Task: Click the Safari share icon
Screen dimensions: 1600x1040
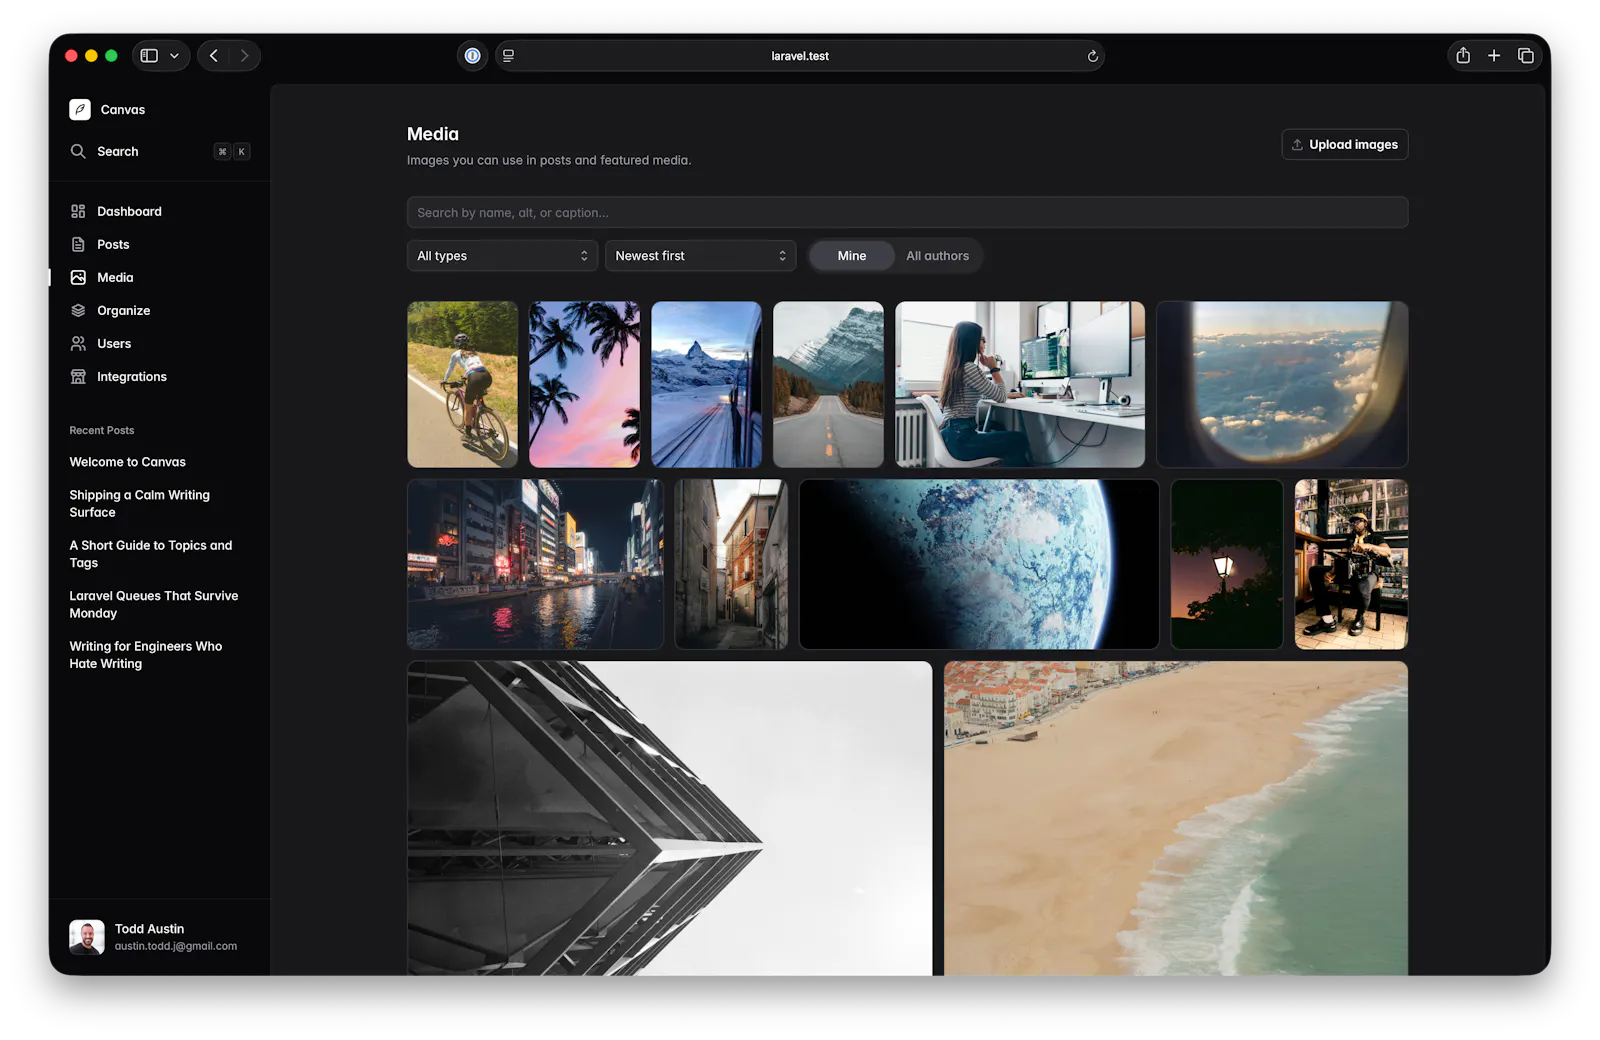Action: pyautogui.click(x=1463, y=56)
